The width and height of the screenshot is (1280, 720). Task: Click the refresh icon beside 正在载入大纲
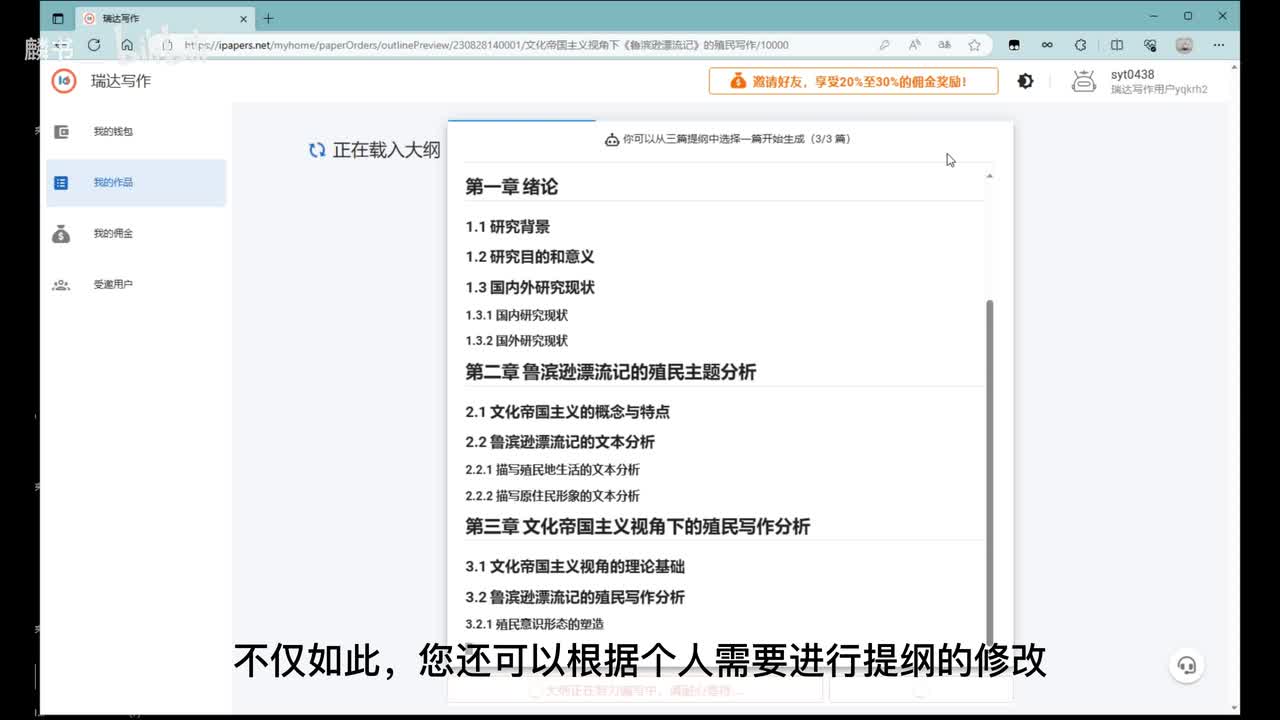pyautogui.click(x=317, y=150)
